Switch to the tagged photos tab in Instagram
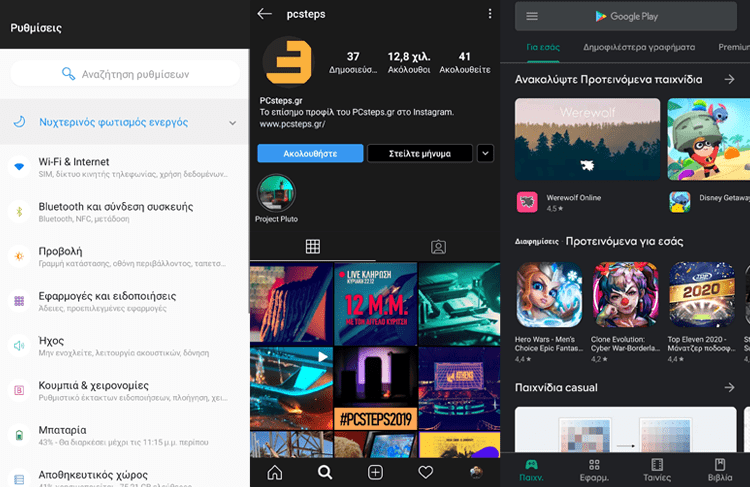Image resolution: width=750 pixels, height=487 pixels. (438, 247)
